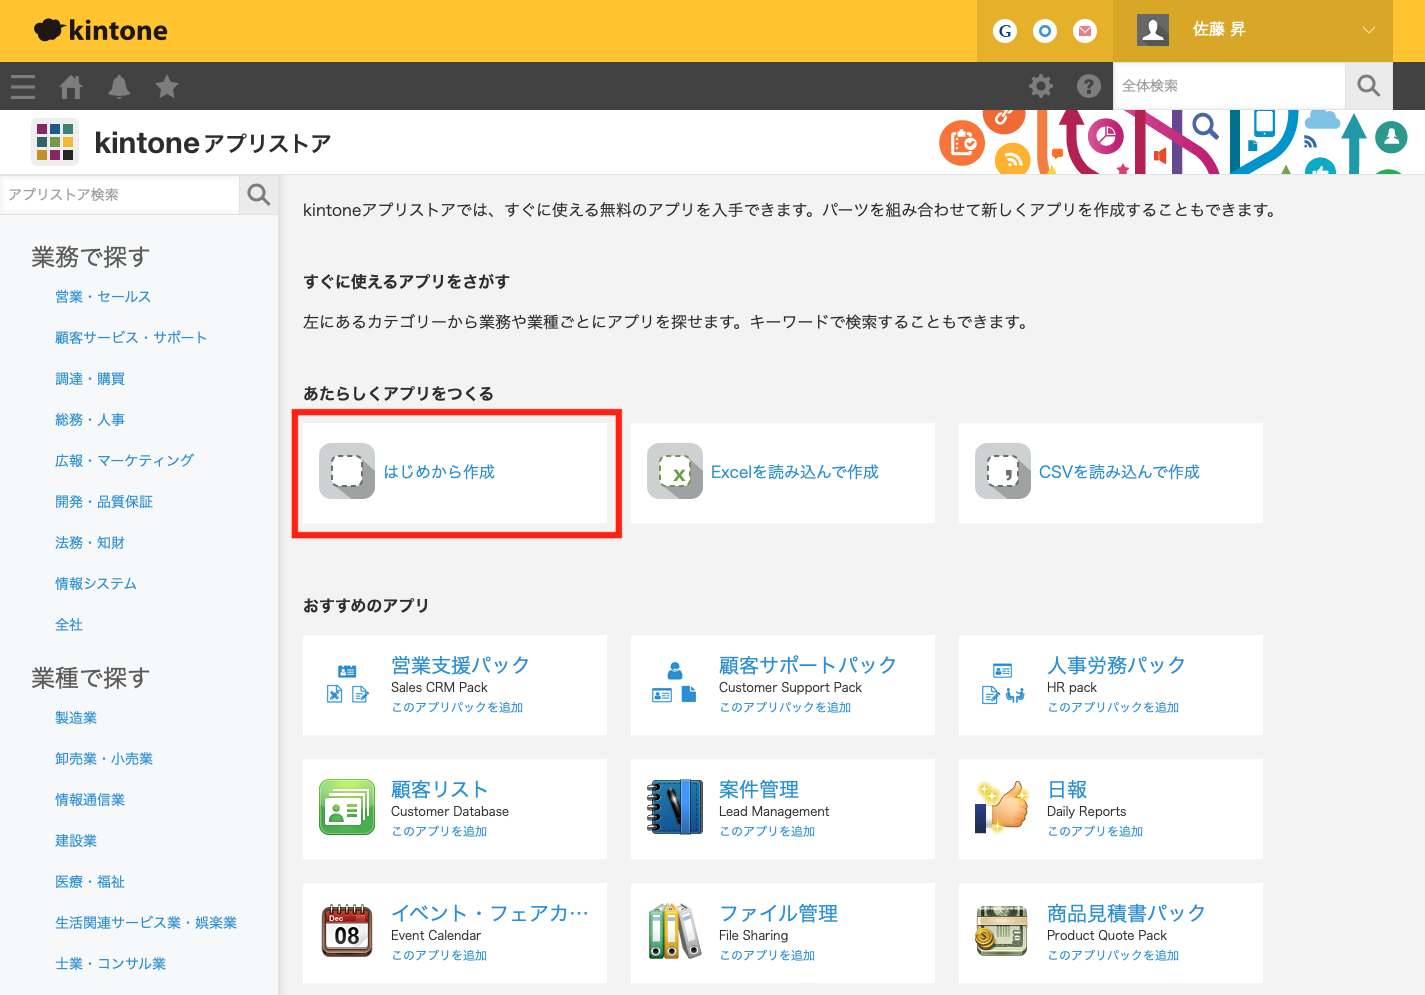The image size is (1425, 995).
Task: Click the アプリストア検索 input field
Action: click(x=120, y=195)
